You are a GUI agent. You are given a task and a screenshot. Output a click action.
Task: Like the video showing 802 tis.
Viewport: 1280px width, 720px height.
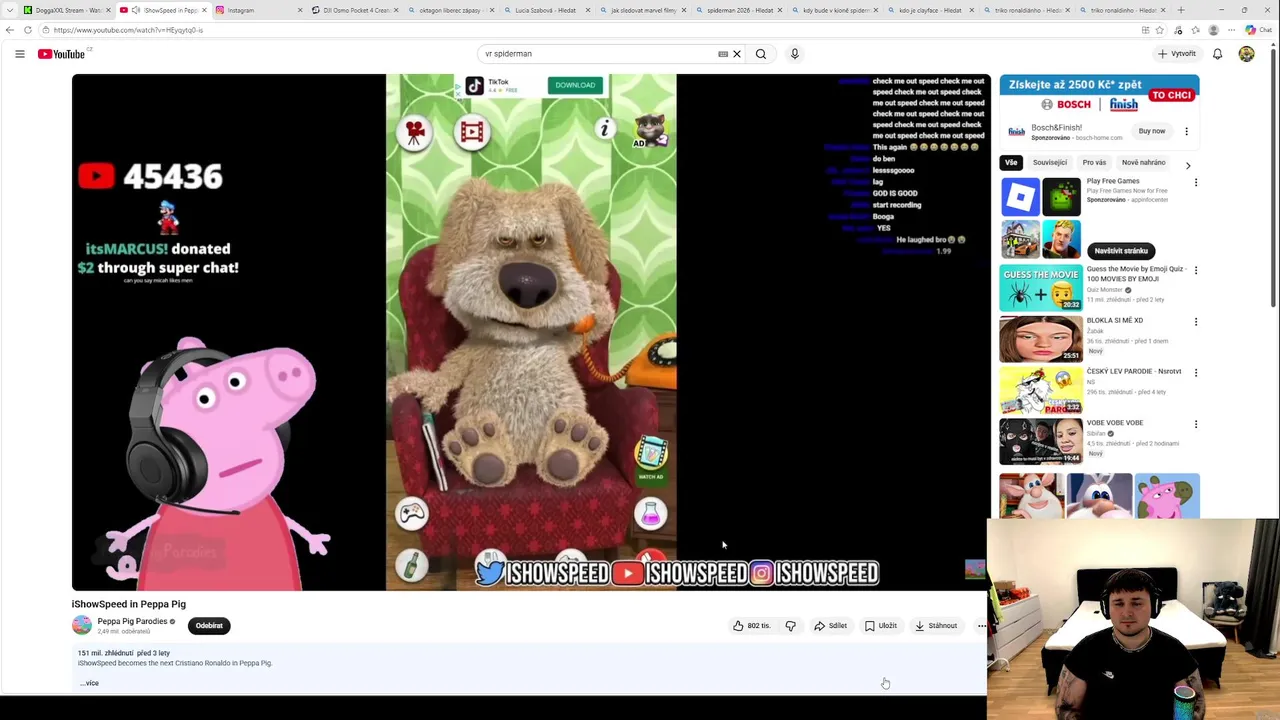752,626
